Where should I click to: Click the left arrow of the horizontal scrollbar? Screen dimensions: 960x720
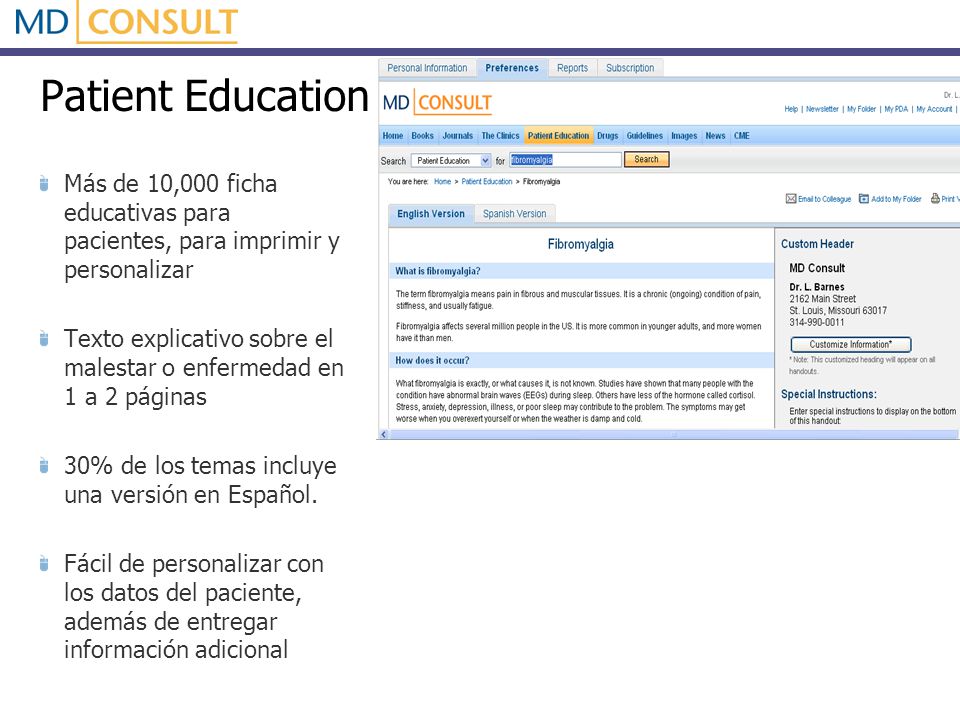[x=384, y=434]
